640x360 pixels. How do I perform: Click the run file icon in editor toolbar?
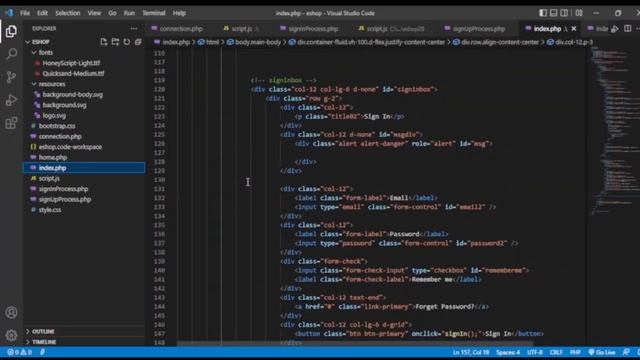615,29
